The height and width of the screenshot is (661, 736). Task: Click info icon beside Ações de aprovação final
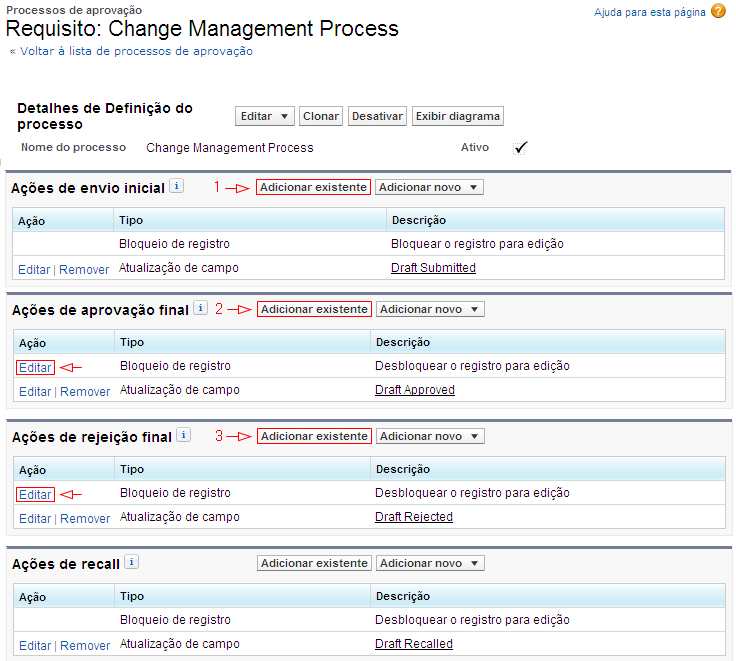tap(200, 308)
